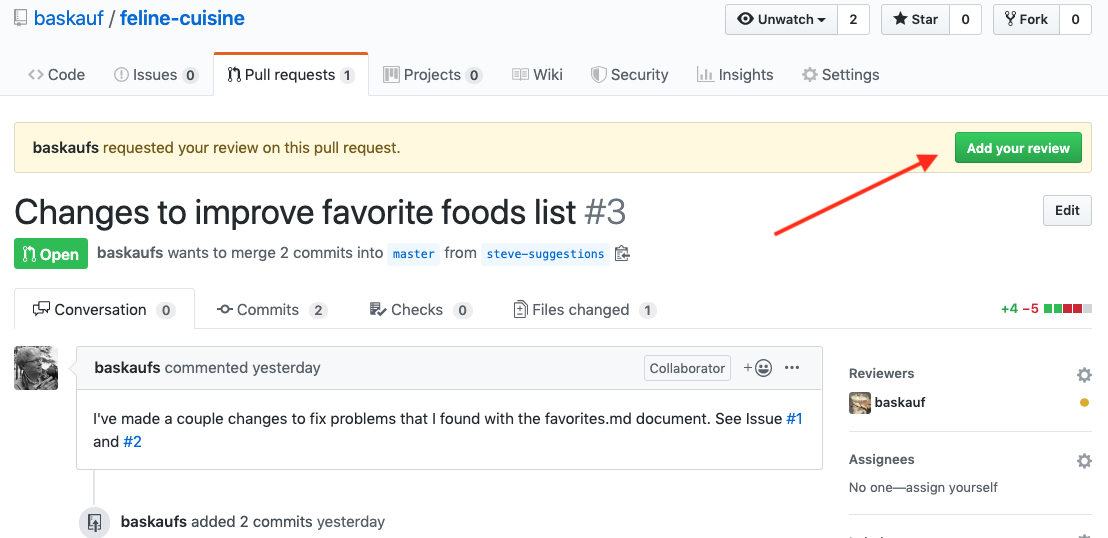1108x538 pixels.
Task: Star the feline-cuisine repository
Action: (x=915, y=20)
